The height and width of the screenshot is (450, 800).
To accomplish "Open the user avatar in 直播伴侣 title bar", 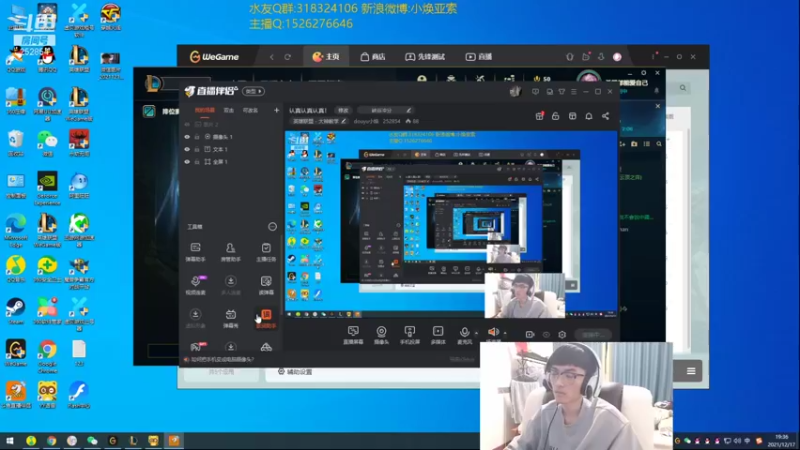I will pos(515,91).
